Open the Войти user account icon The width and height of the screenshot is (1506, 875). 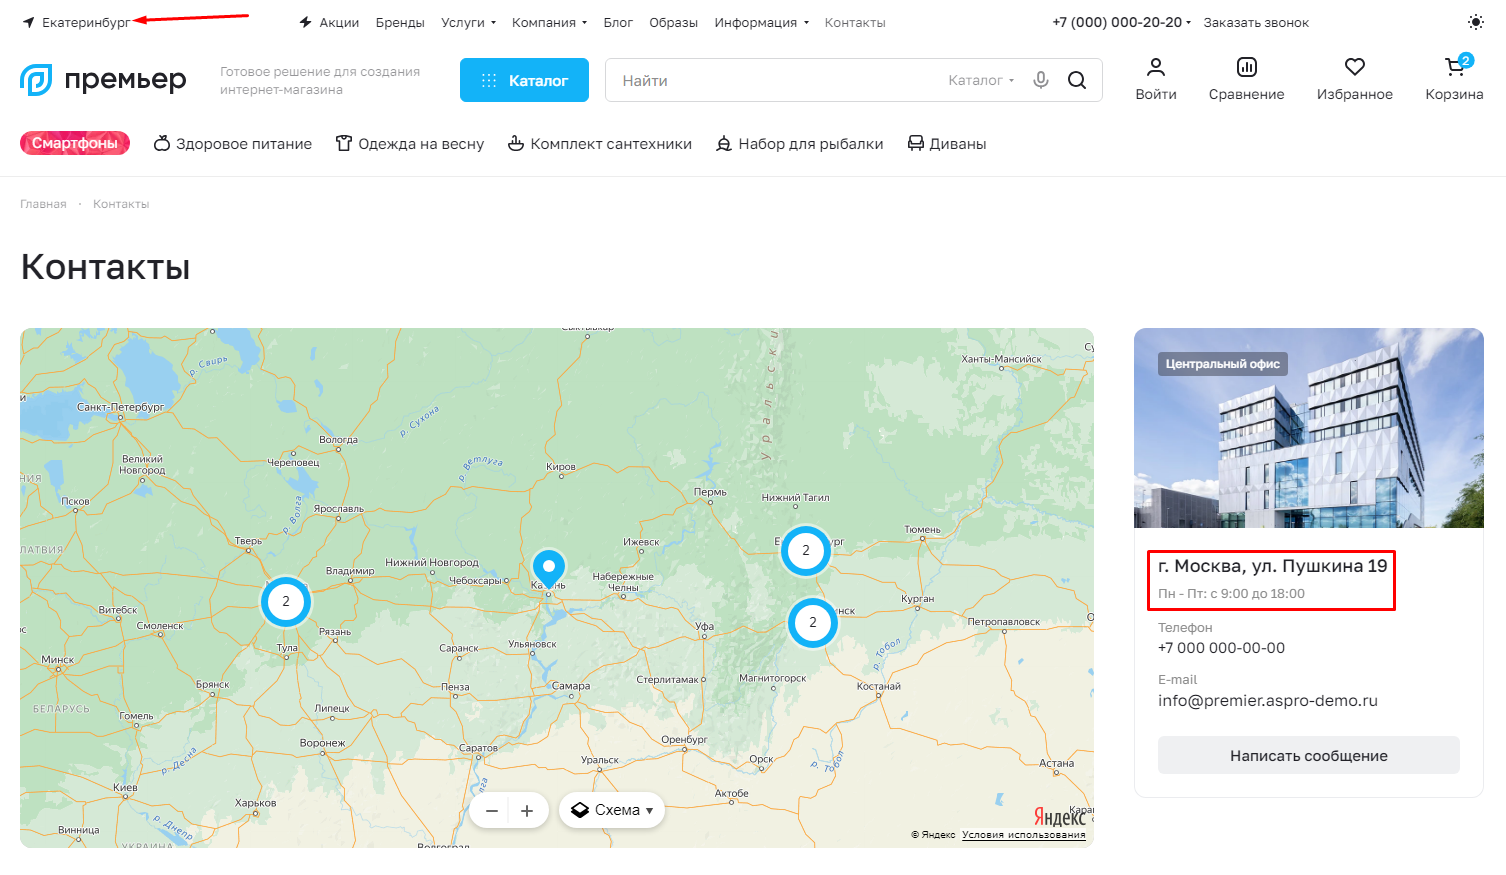1156,67
